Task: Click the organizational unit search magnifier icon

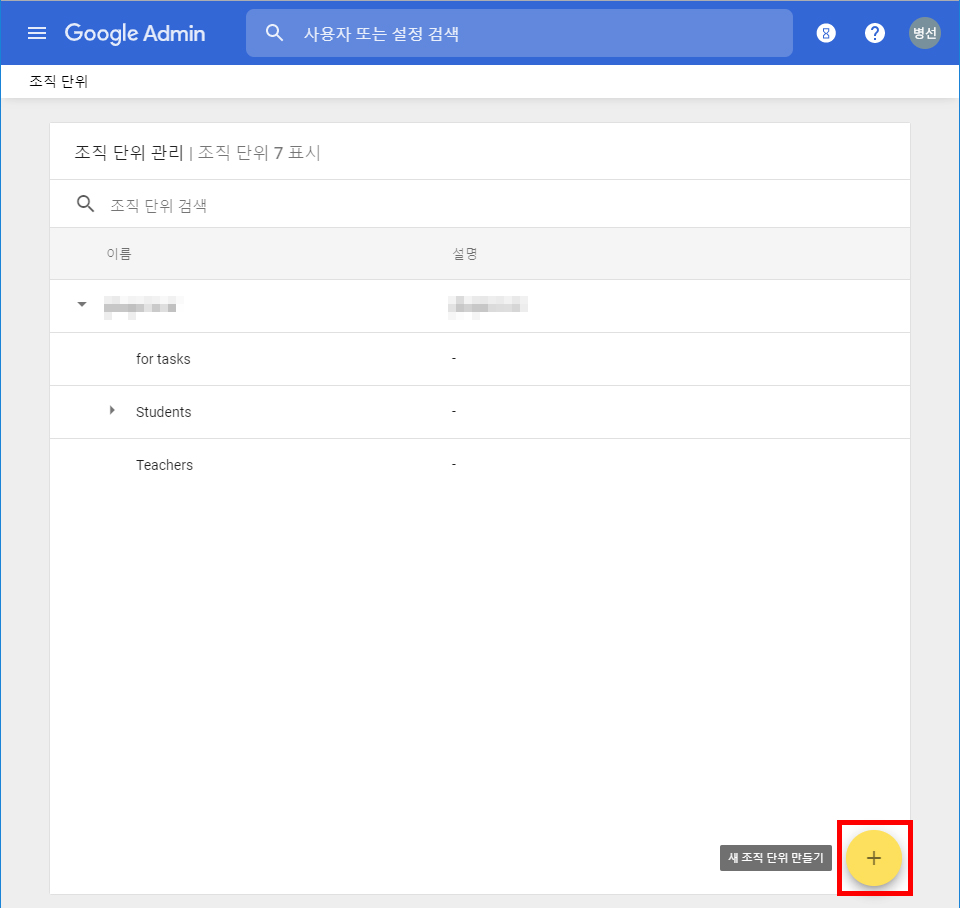Action: click(x=86, y=204)
